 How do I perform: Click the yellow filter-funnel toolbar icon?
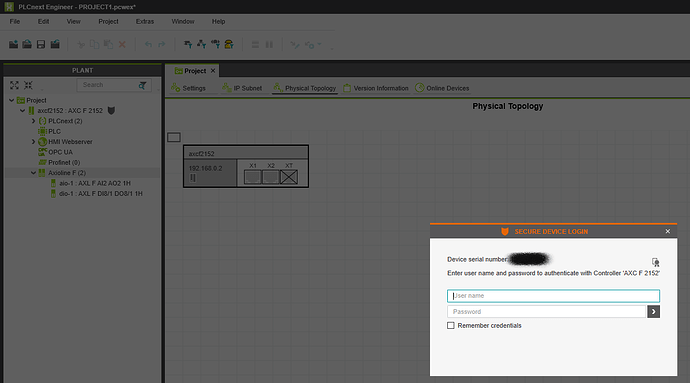coord(229,44)
